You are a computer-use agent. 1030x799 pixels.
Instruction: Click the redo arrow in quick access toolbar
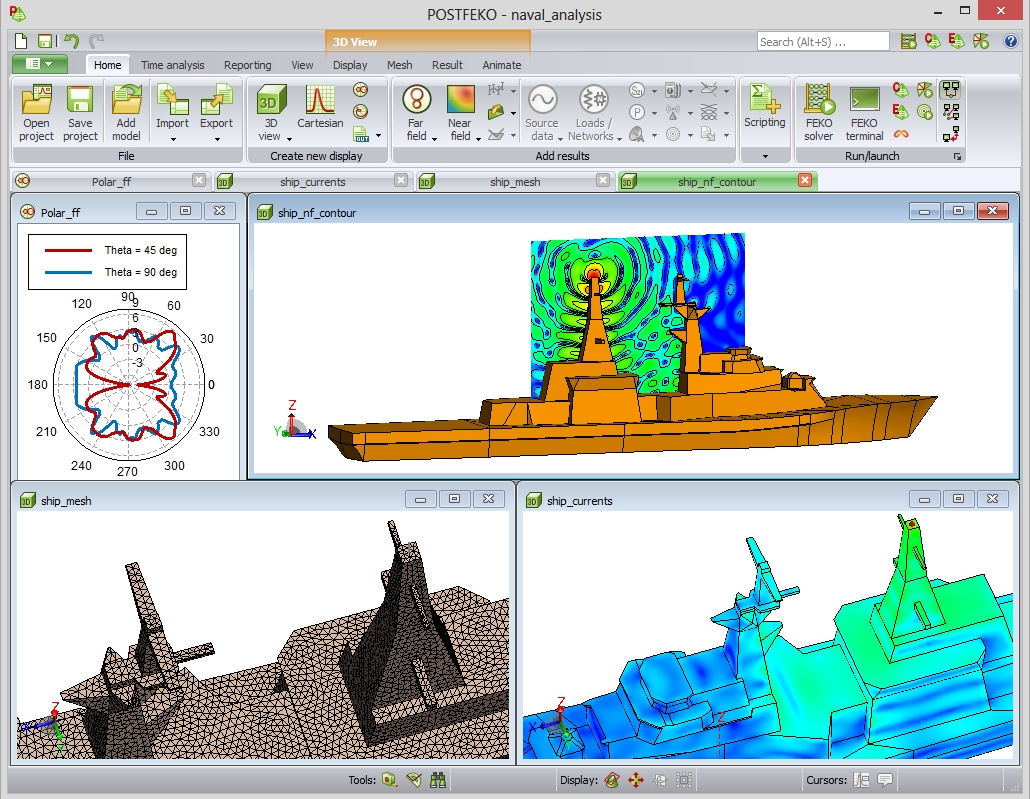pyautogui.click(x=96, y=41)
